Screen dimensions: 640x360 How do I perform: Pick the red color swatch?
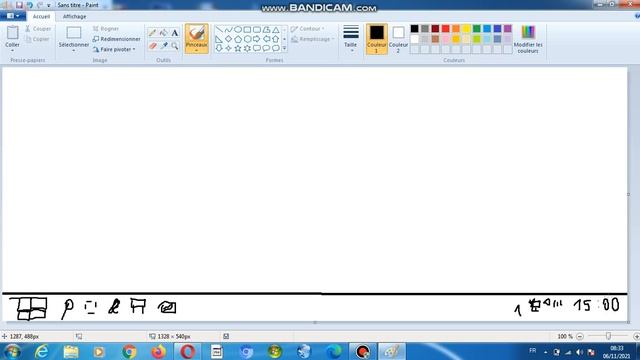click(445, 29)
